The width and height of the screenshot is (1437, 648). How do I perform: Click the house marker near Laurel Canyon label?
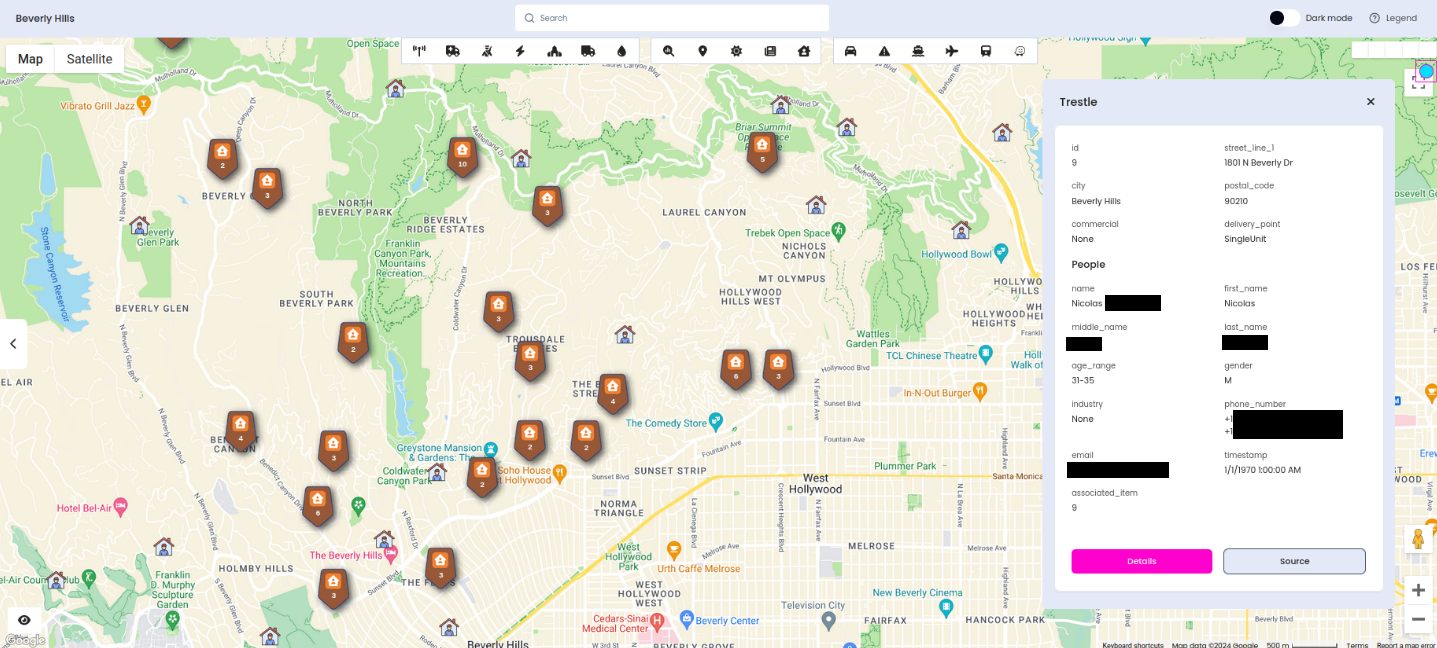tap(816, 204)
